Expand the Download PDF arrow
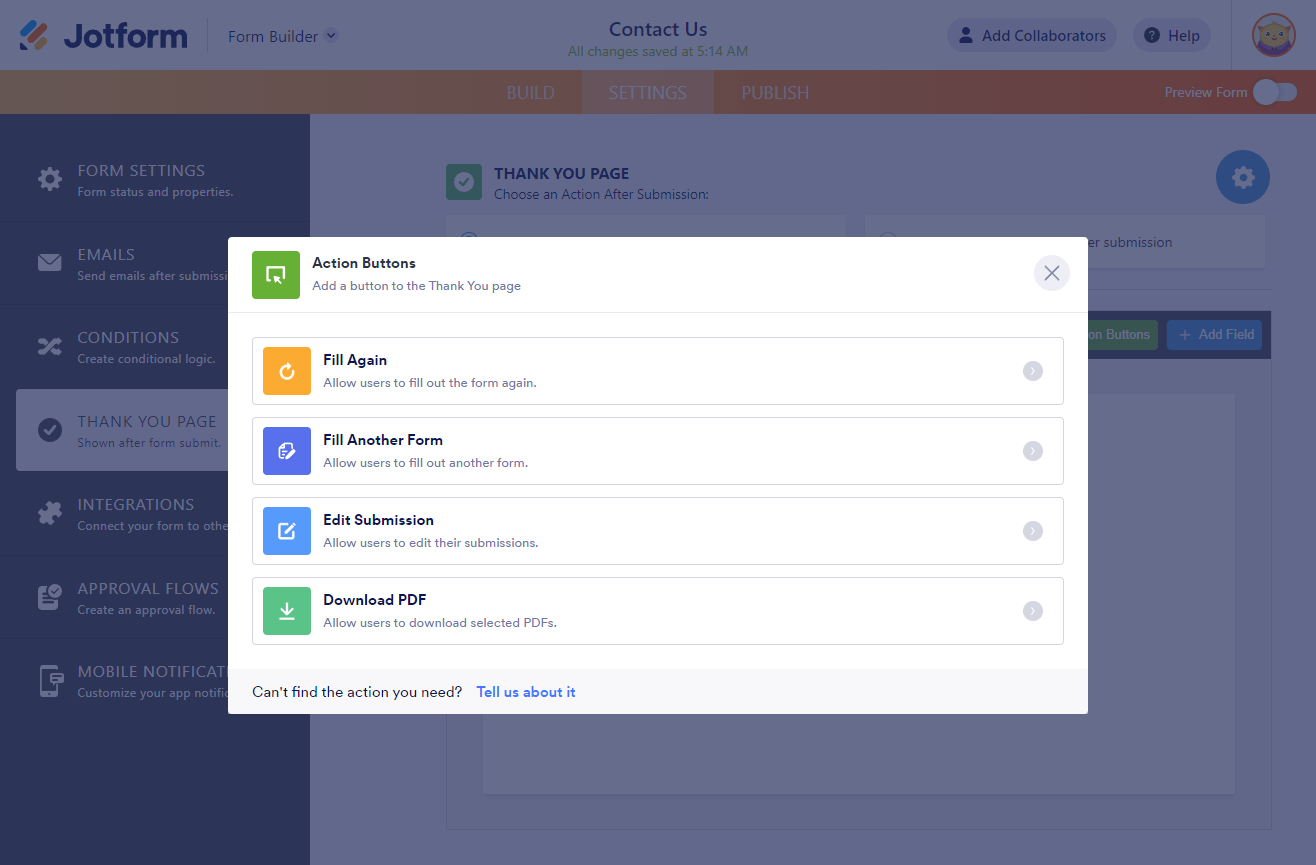Screen dimensions: 1316x865 1033,611
